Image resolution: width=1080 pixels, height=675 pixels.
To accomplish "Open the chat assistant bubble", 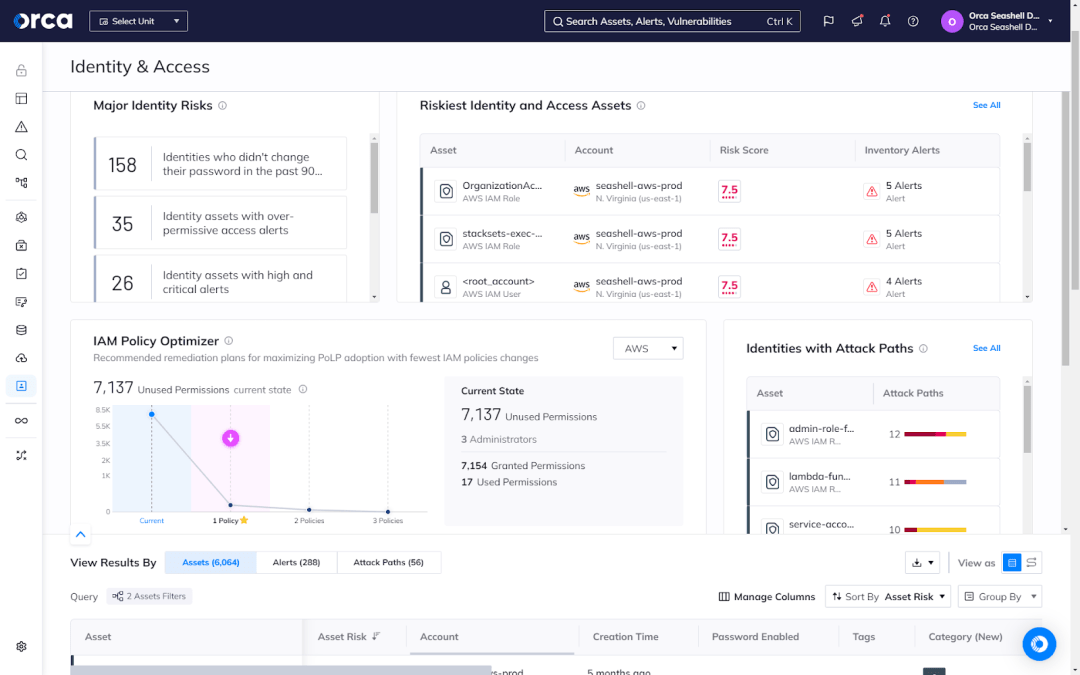I will 1039,644.
